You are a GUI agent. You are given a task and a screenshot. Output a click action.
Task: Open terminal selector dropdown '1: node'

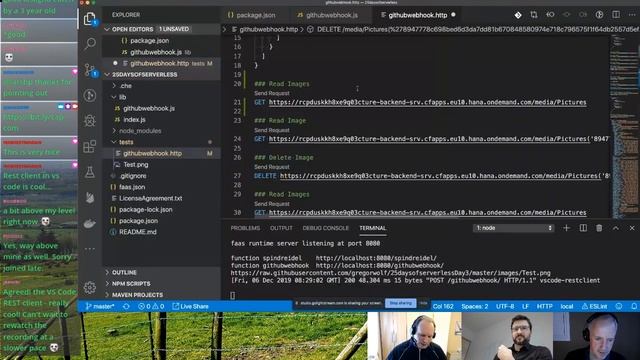tap(513, 228)
